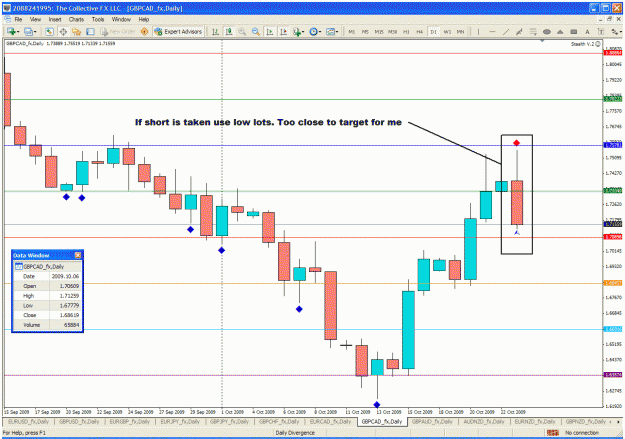The height and width of the screenshot is (439, 625).
Task: Switch to EURUSD_fx,Daily chart tab
Action: 28,421
